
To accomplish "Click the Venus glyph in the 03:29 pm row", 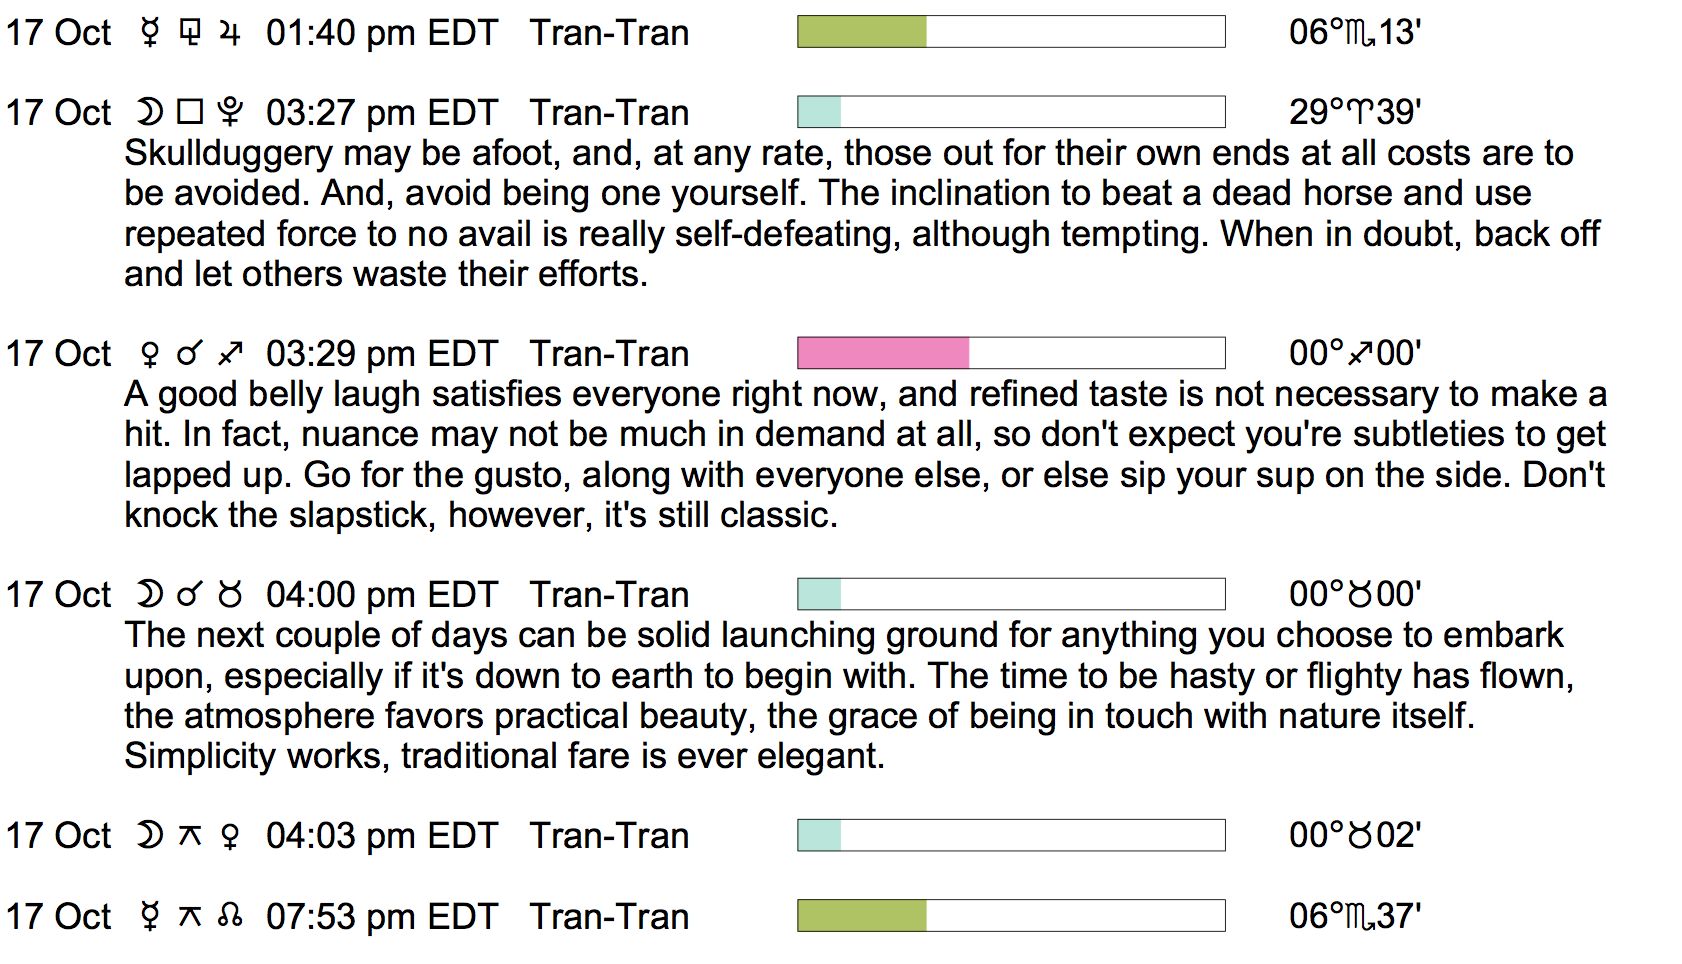I will click(x=150, y=354).
